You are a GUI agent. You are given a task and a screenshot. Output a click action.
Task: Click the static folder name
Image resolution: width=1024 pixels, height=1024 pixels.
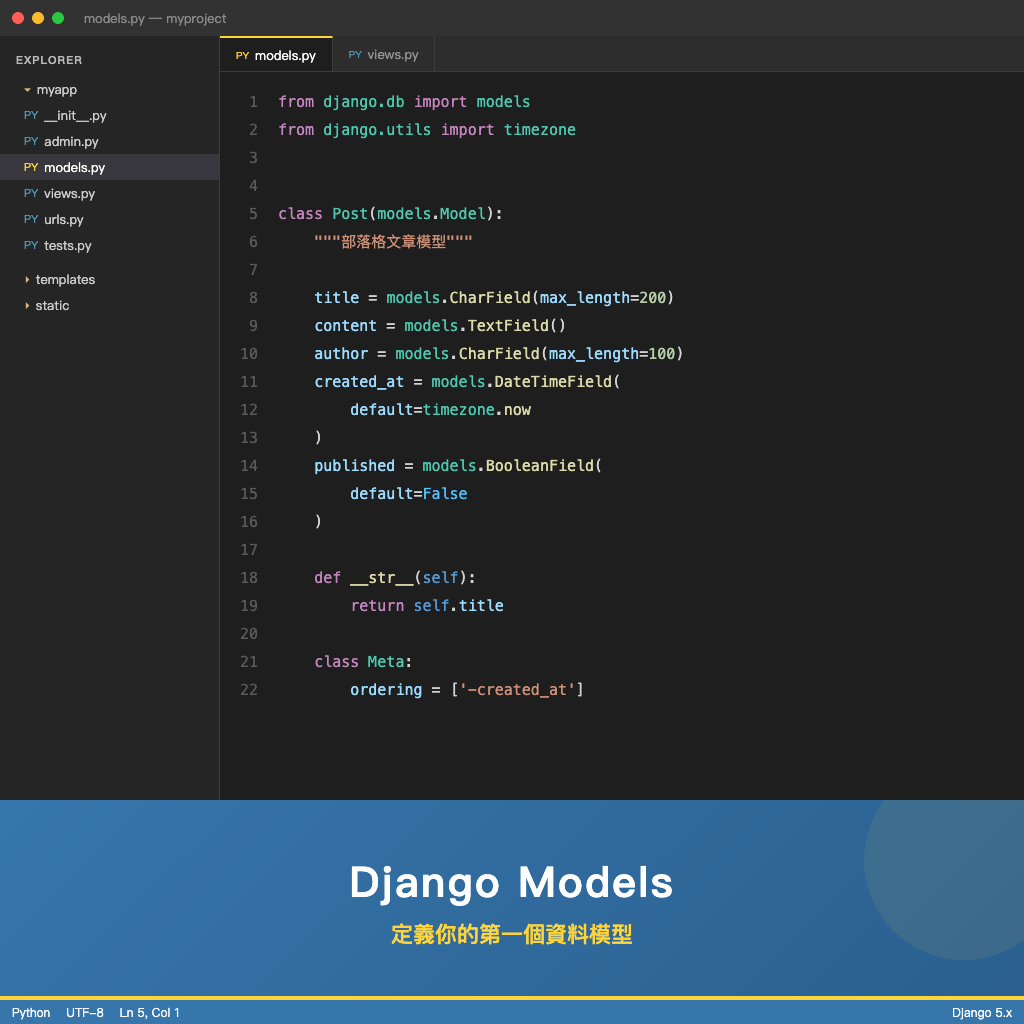pos(52,306)
